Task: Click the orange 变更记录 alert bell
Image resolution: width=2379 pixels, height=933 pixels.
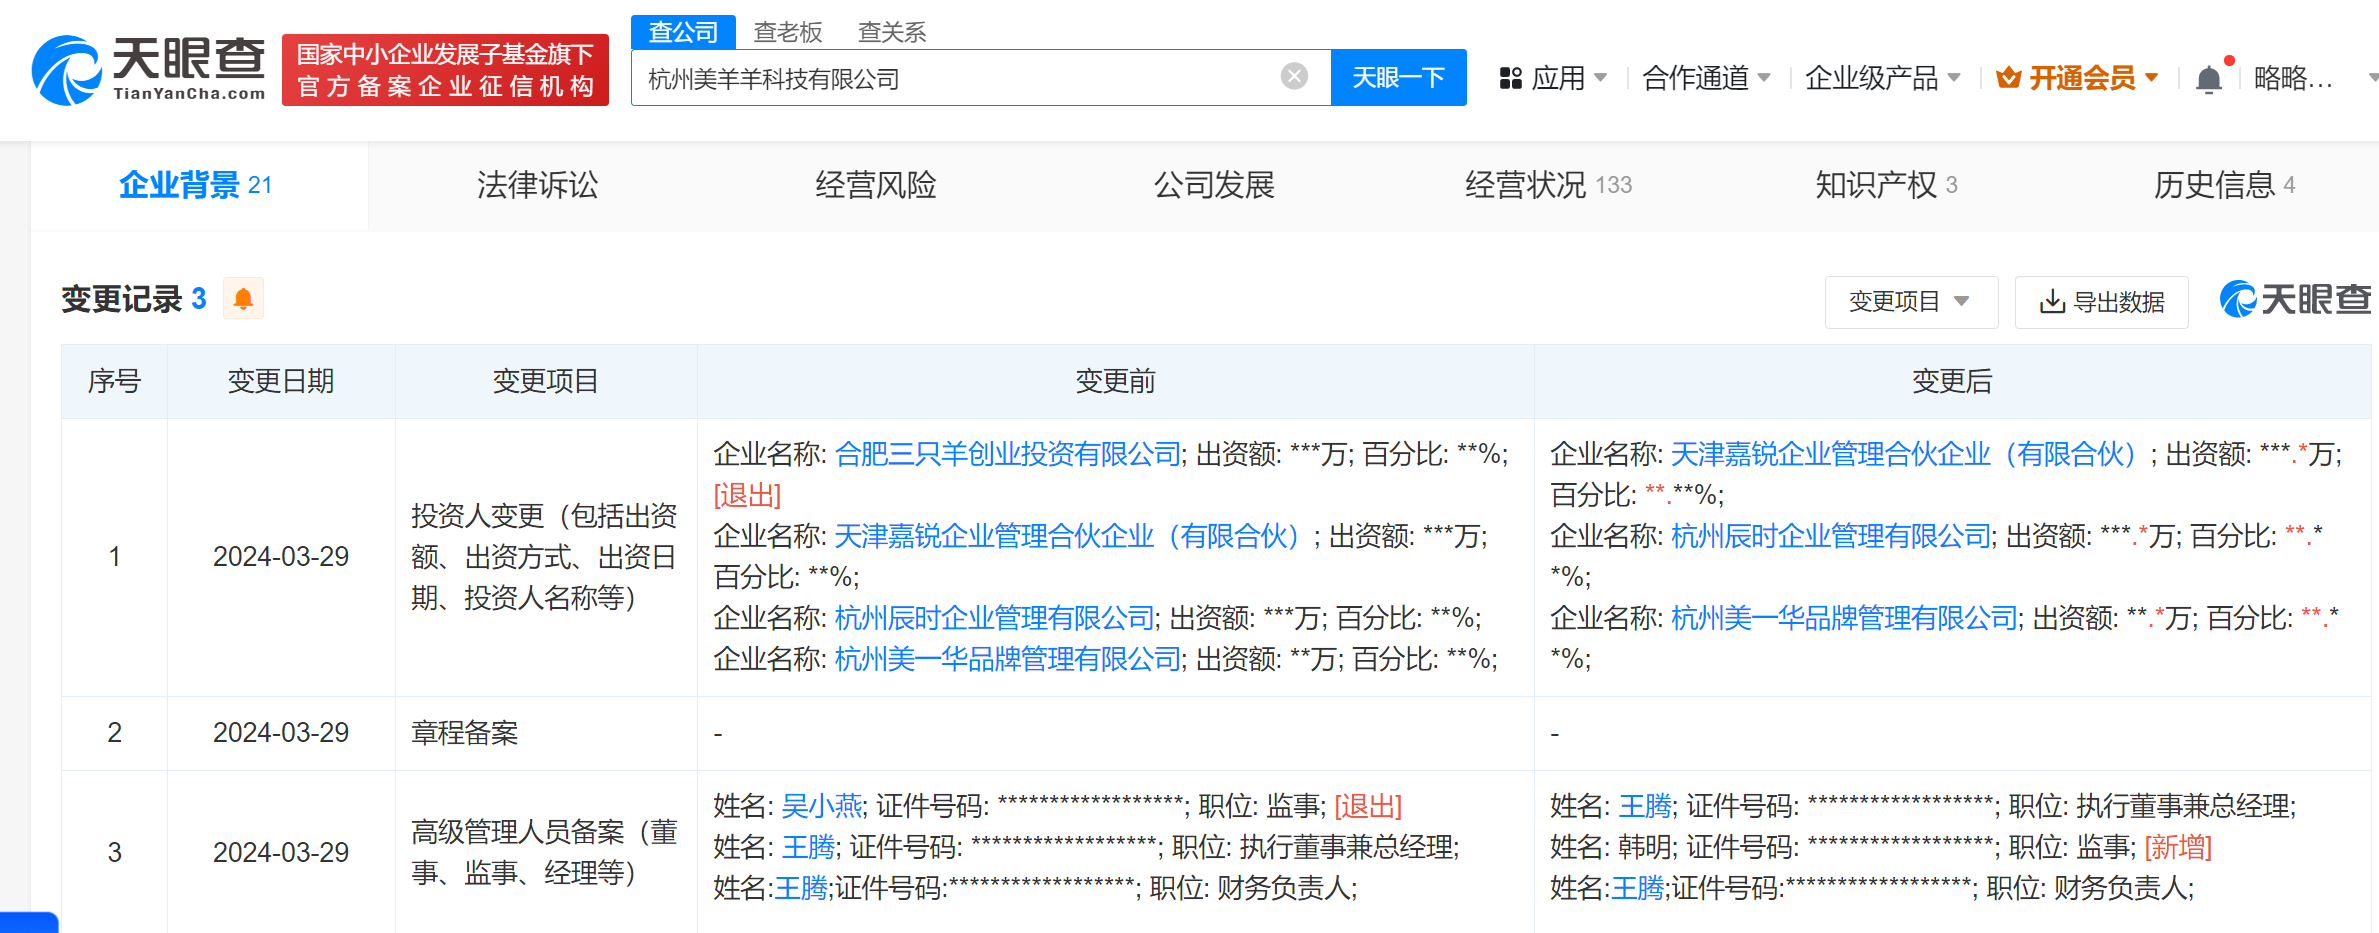Action: coord(243,298)
